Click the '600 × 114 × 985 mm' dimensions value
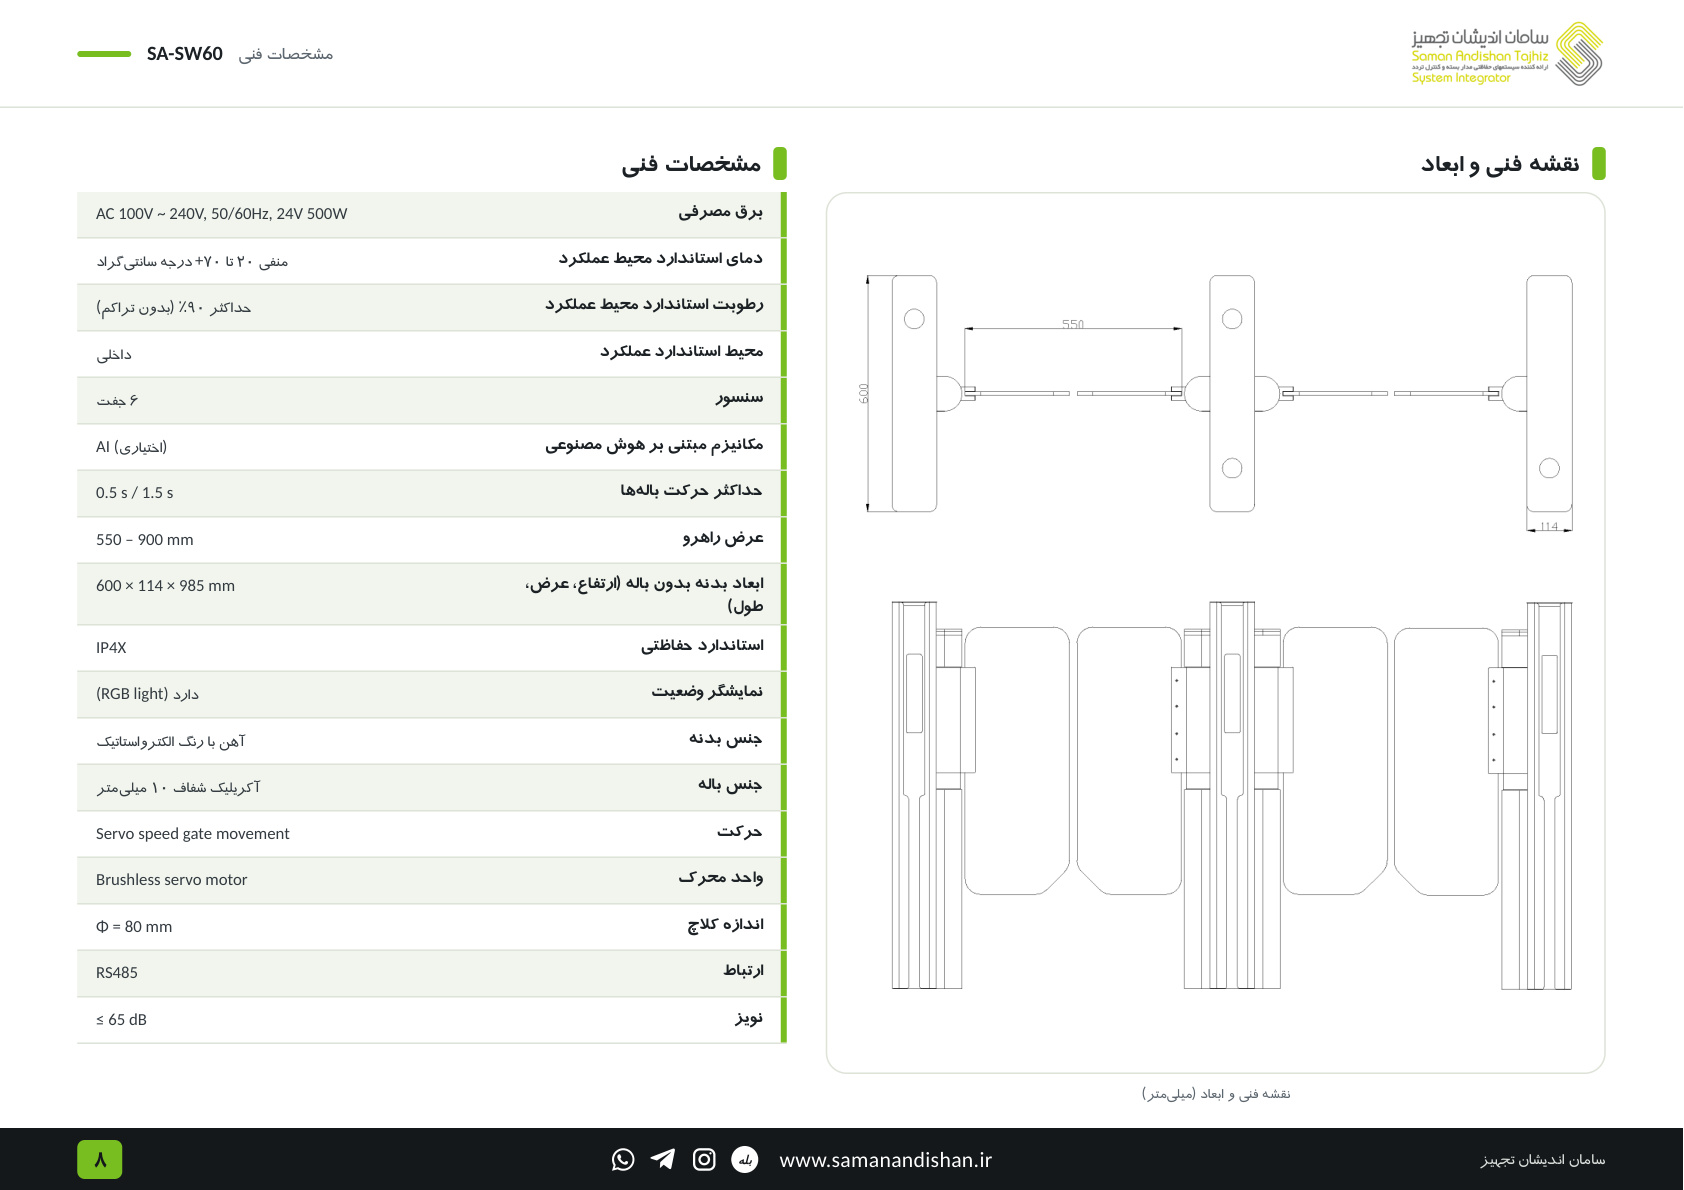Viewport: 1684px width, 1190px height. (166, 586)
